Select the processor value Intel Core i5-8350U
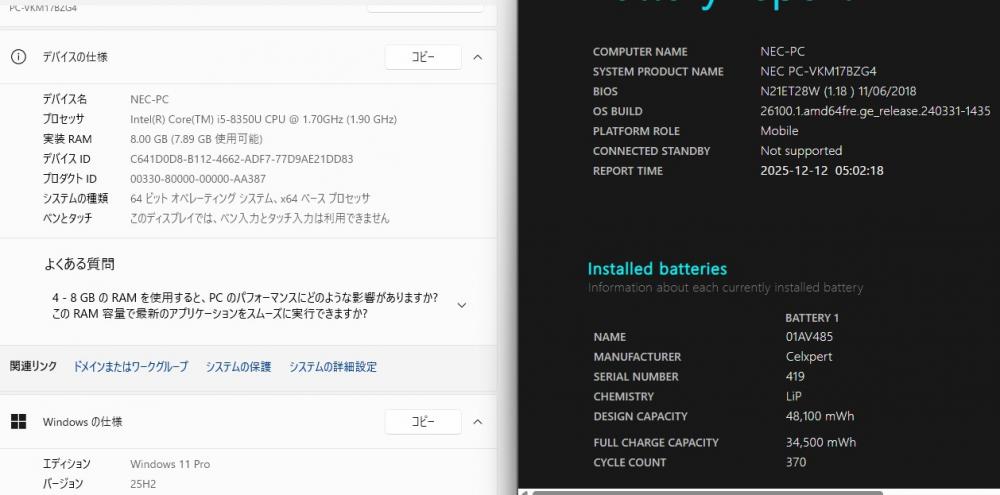Screen dimensions: 1000x495 click(x=263, y=119)
